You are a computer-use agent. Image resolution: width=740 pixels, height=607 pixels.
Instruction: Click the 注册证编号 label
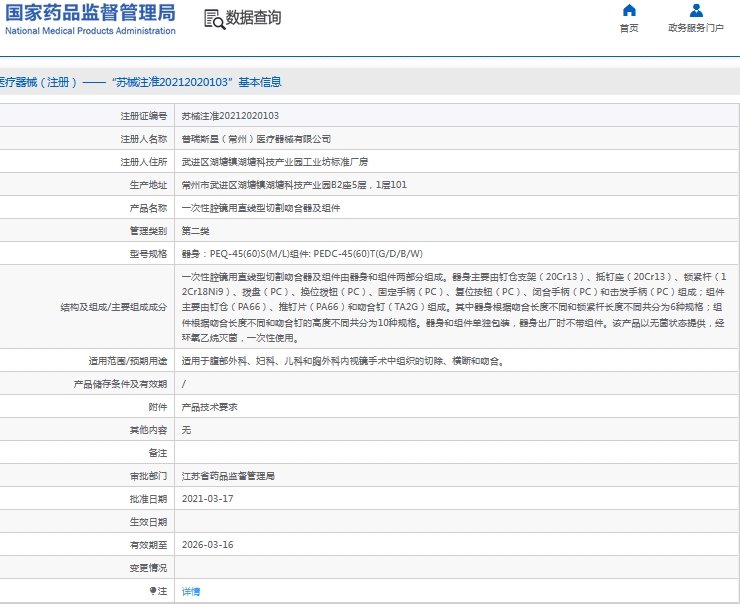[x=144, y=116]
